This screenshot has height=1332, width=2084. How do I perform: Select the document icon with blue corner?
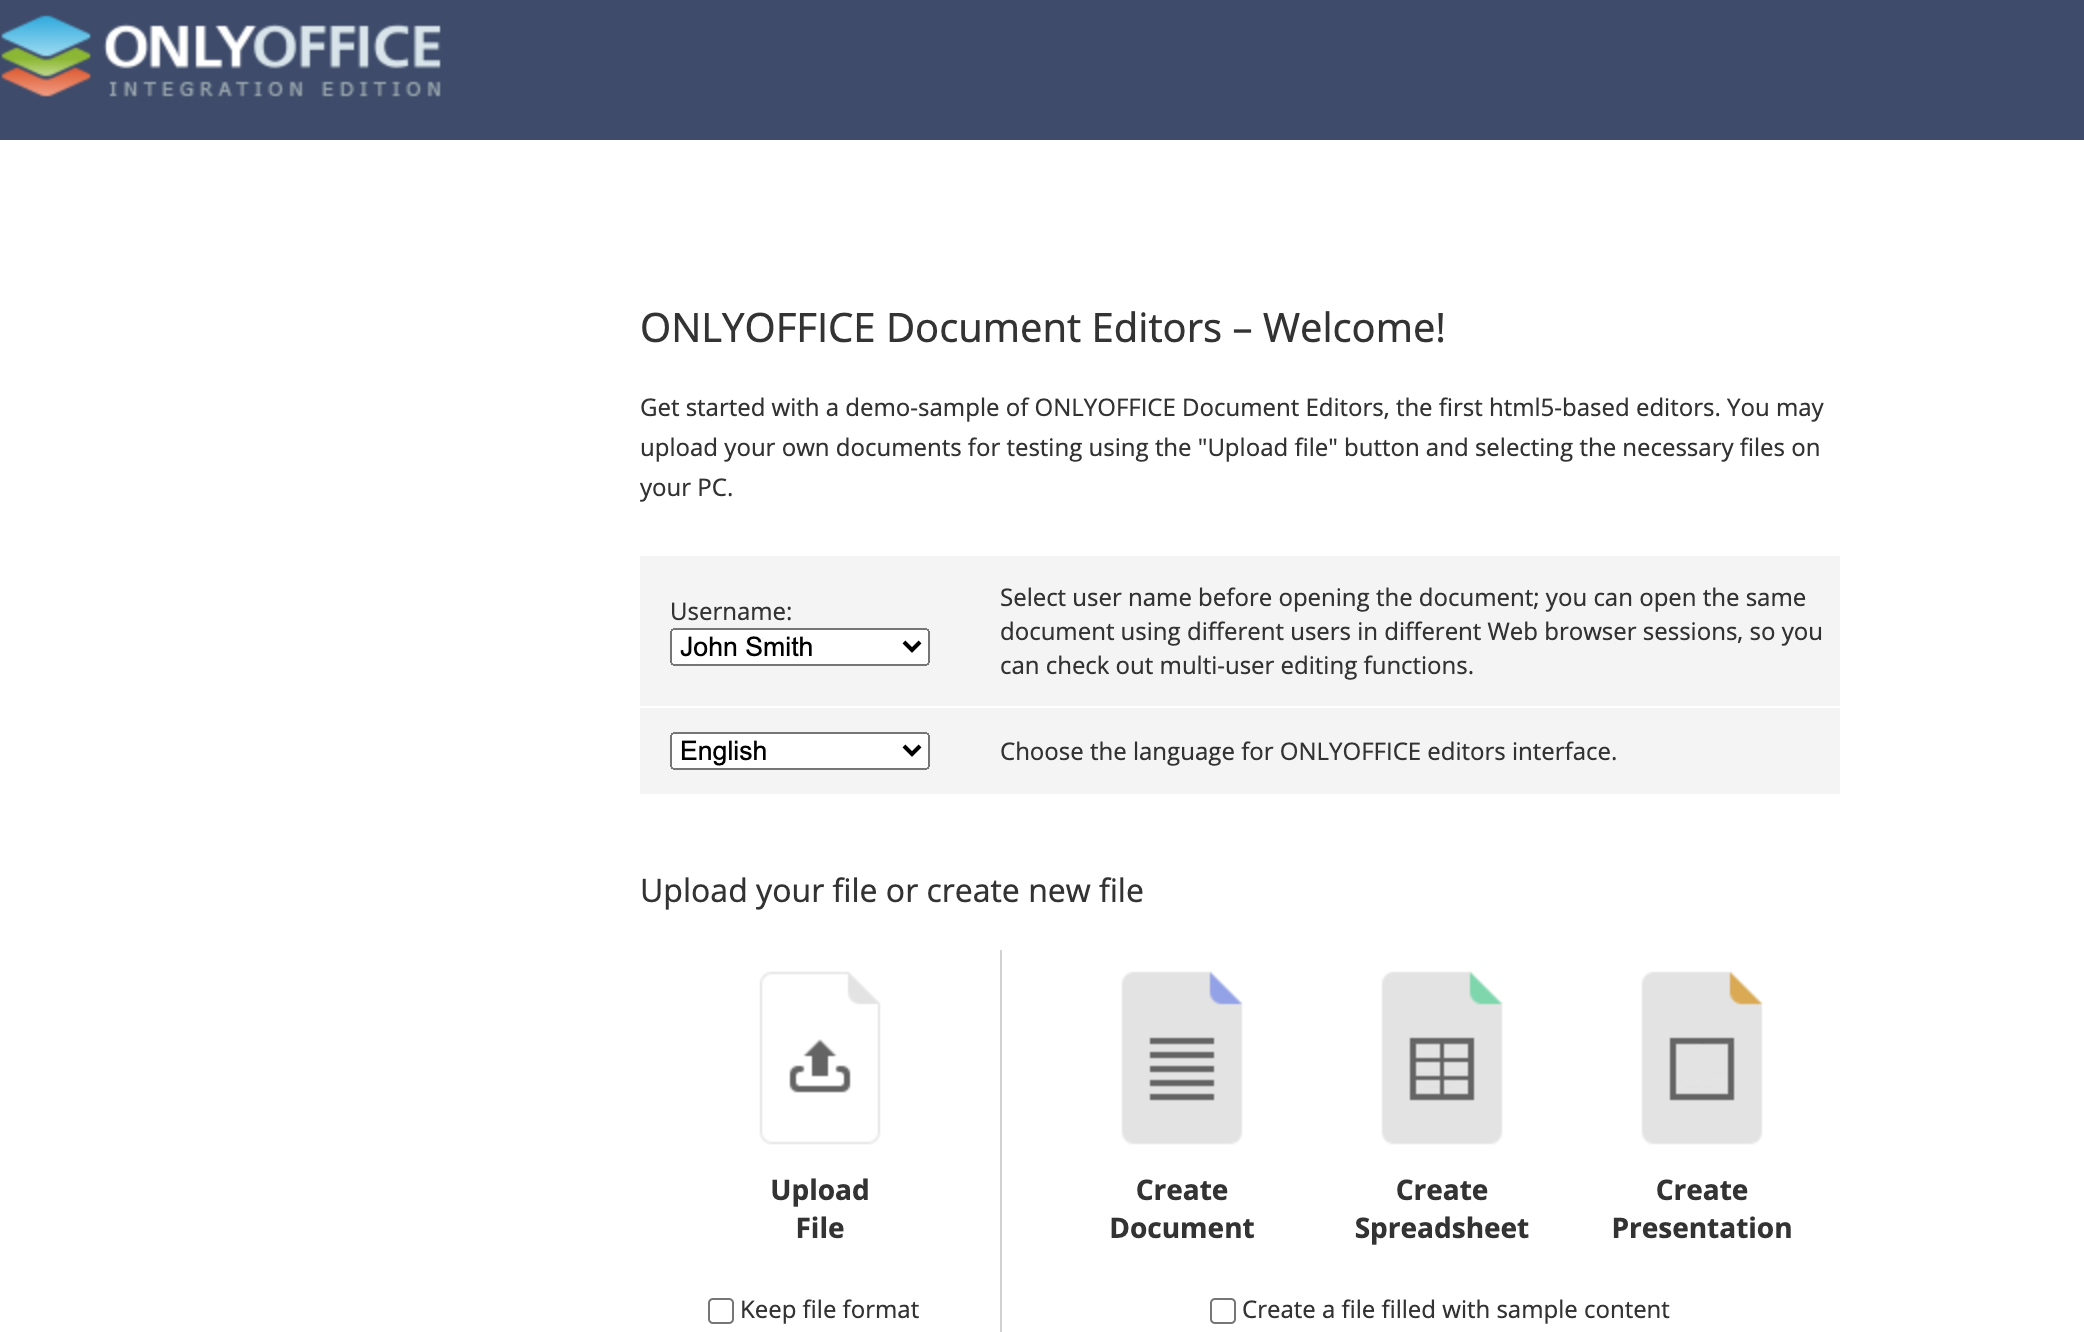[x=1181, y=1056]
